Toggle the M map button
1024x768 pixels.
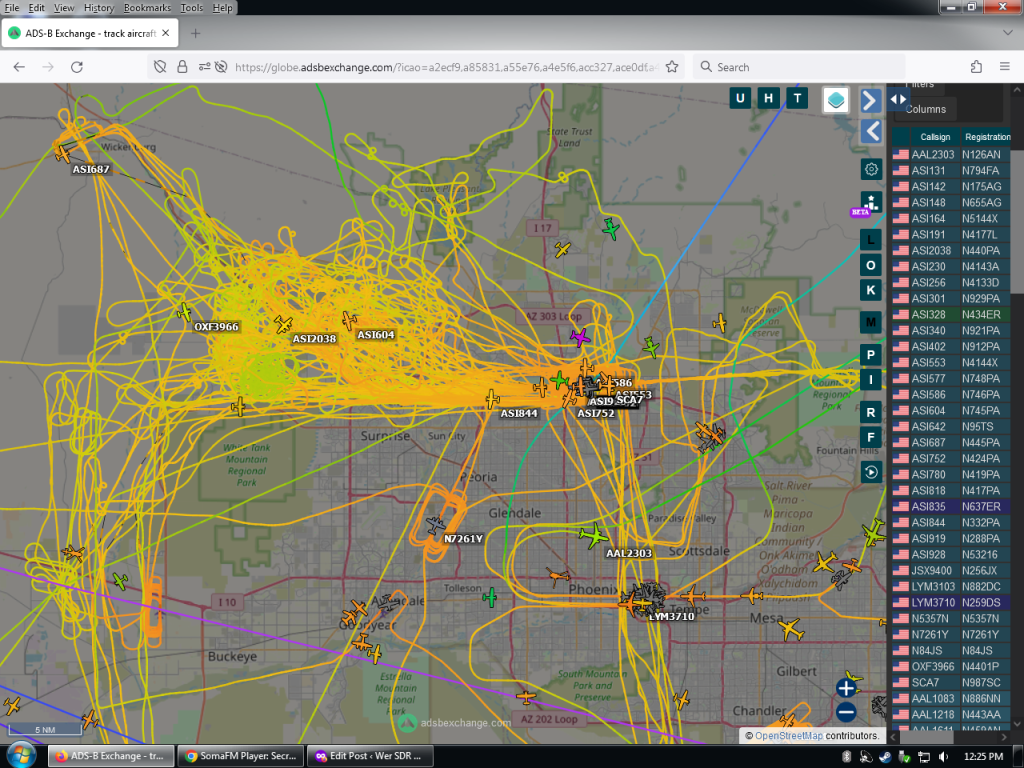click(x=871, y=322)
